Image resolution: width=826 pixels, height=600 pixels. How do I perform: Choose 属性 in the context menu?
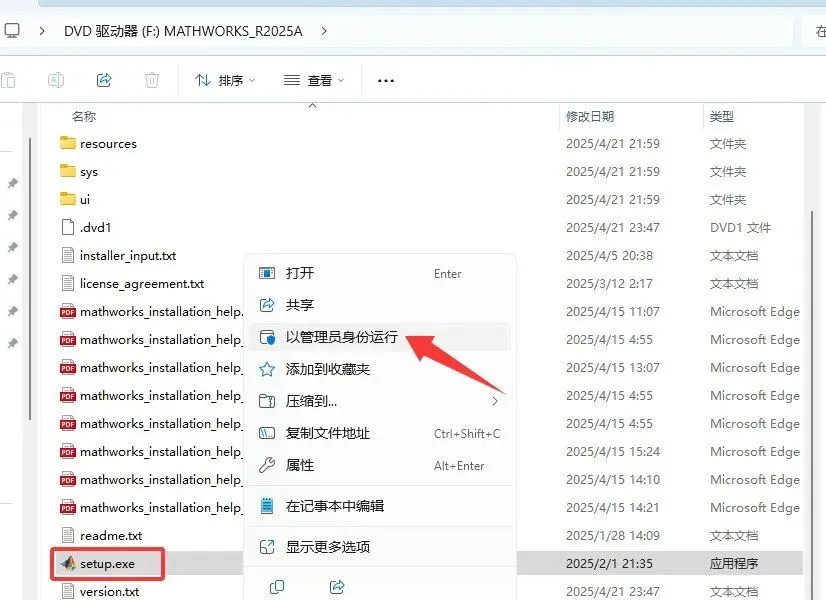(x=380, y=465)
